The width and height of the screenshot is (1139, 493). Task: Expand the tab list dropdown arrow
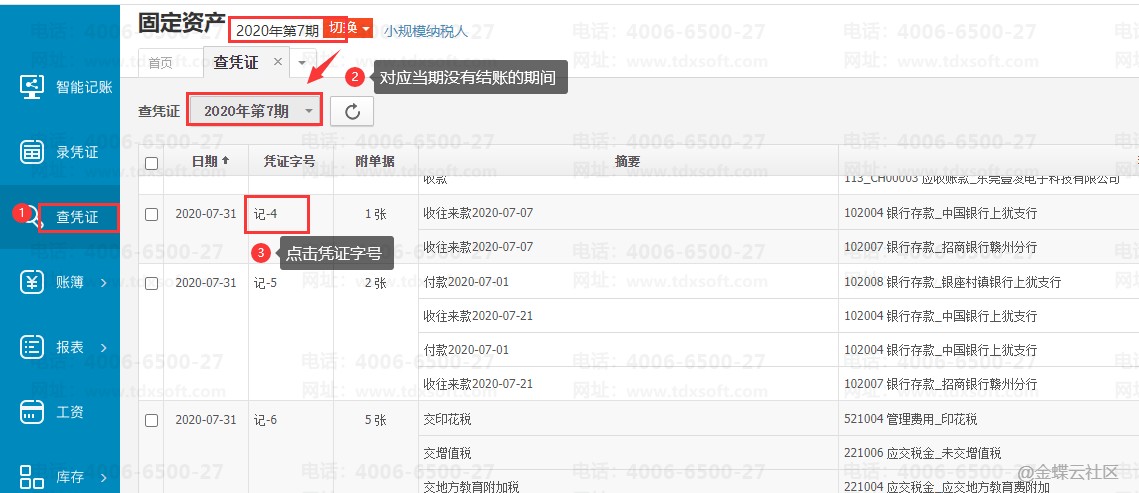coord(303,62)
